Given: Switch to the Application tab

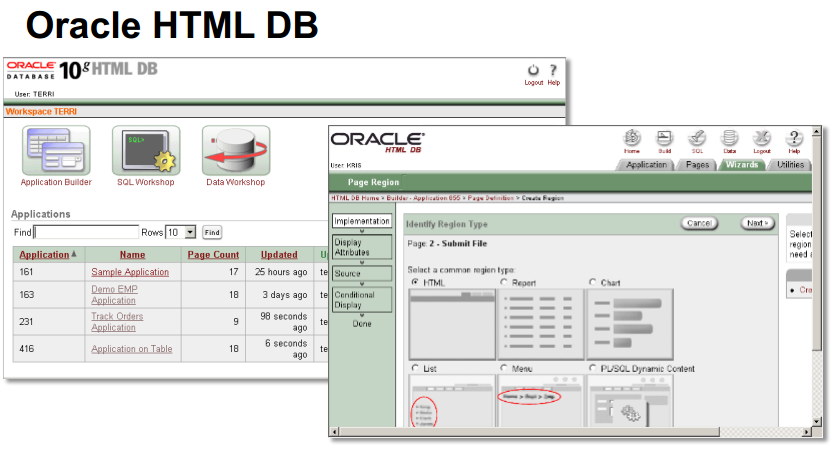Looking at the screenshot, I should point(646,165).
